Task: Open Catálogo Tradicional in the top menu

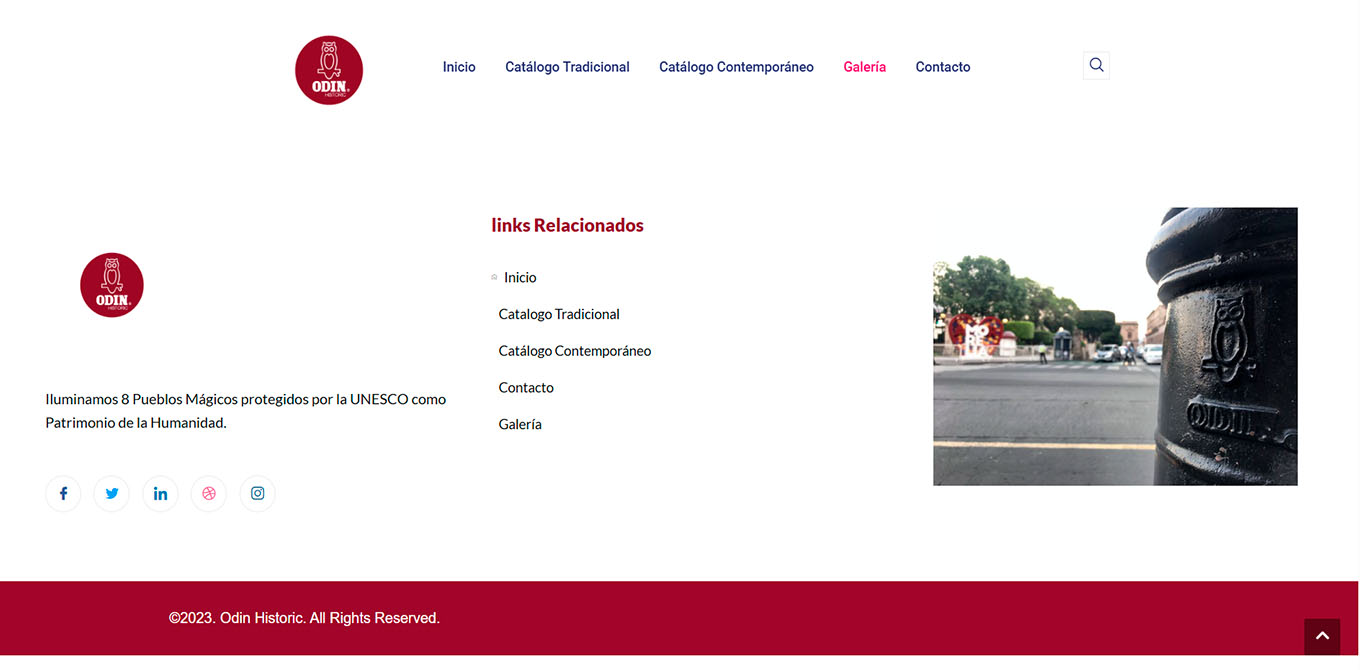Action: [x=567, y=67]
